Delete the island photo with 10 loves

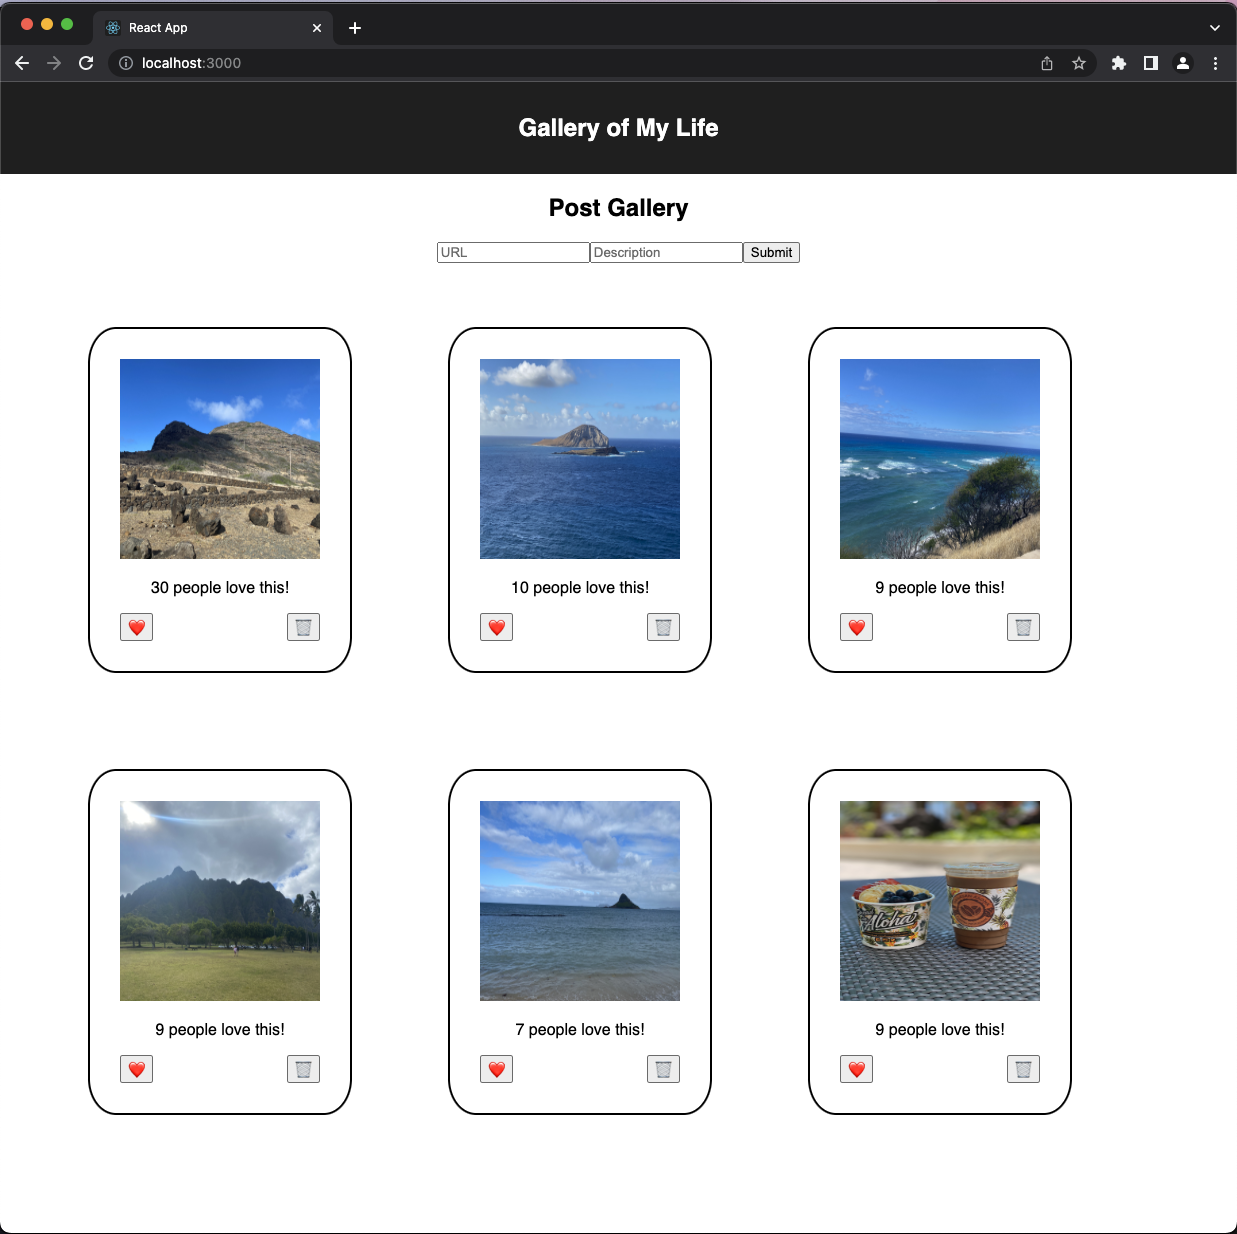click(x=662, y=627)
